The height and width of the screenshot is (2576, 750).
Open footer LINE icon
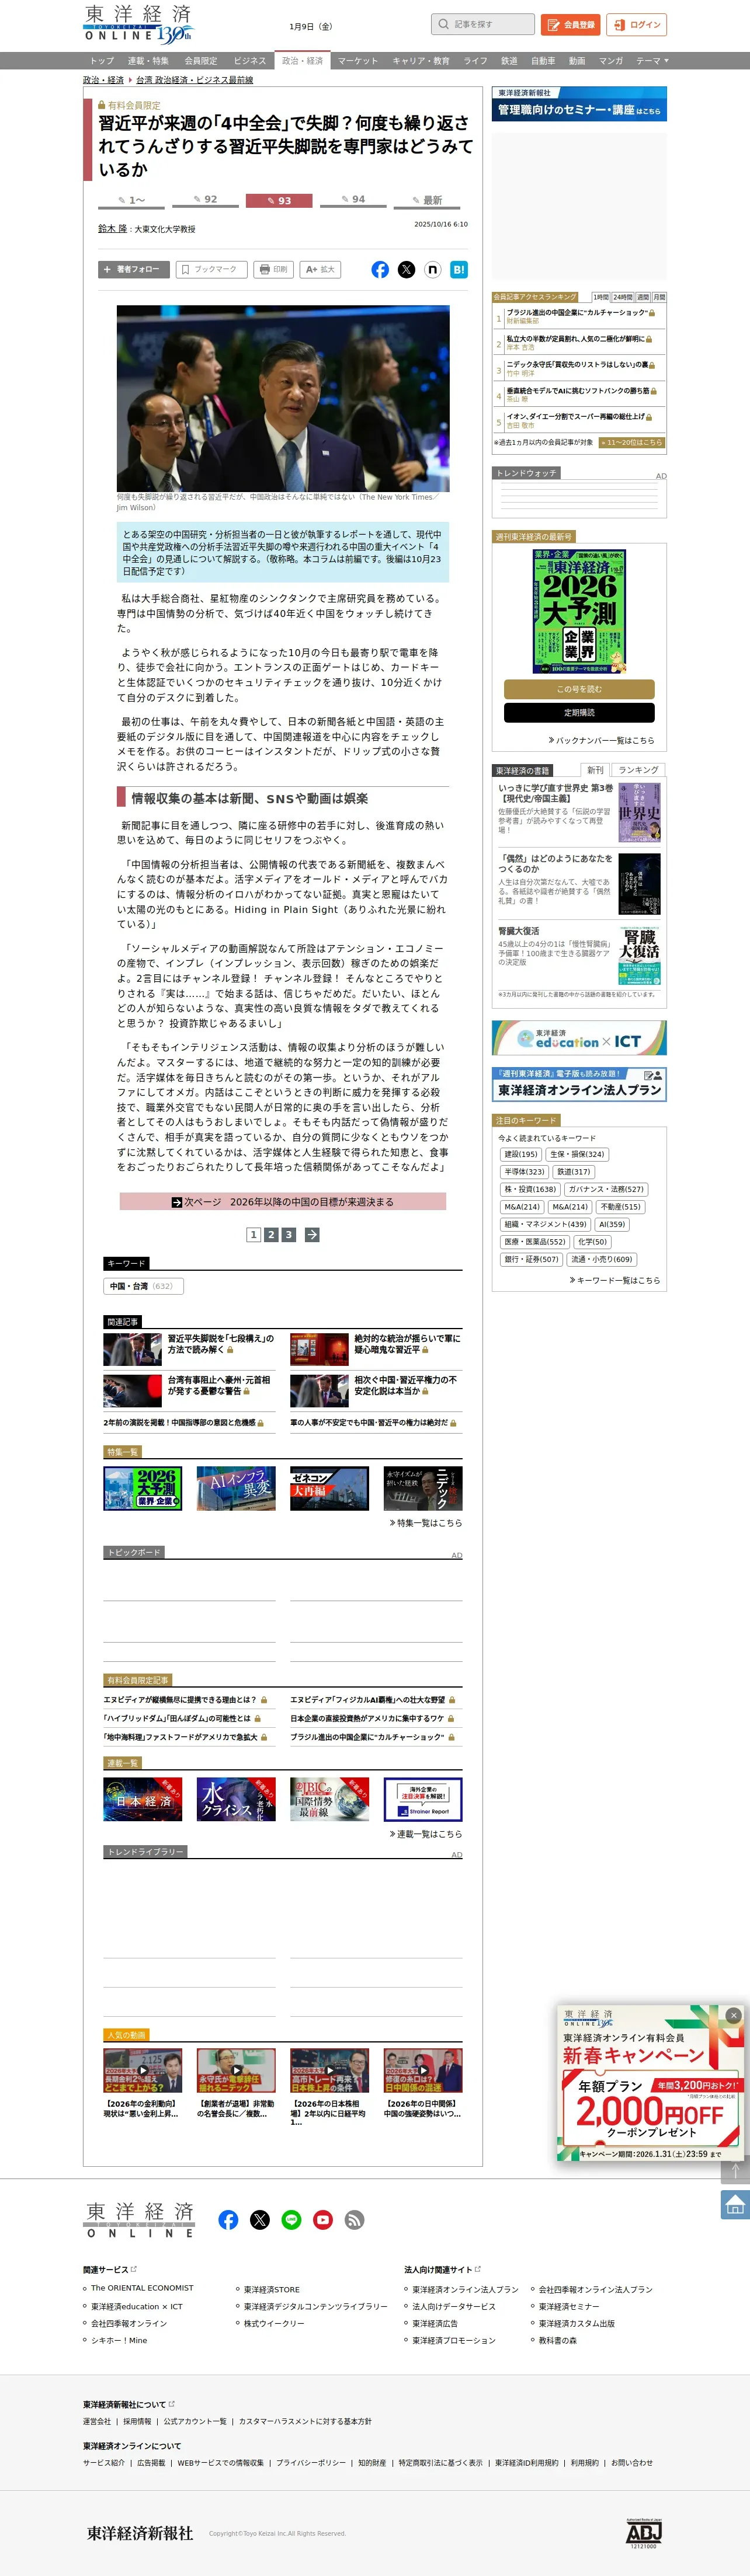click(291, 2219)
